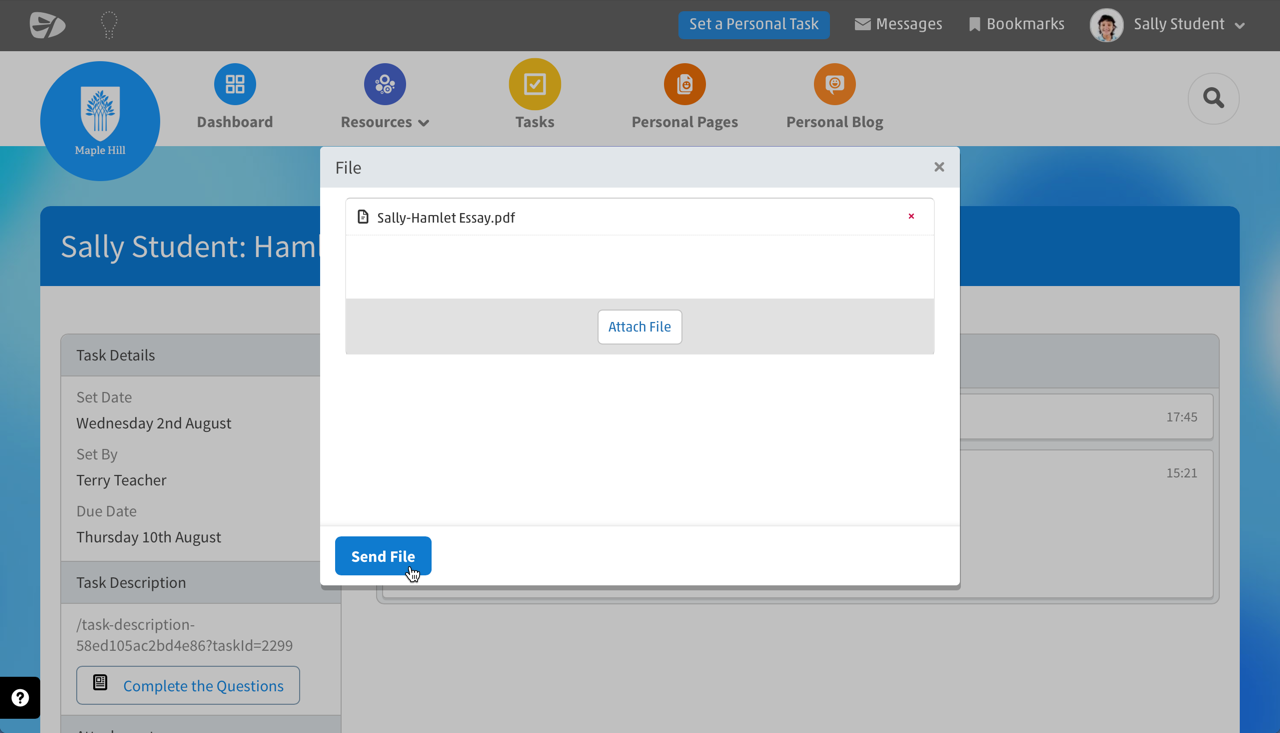The height and width of the screenshot is (733, 1280).
Task: Click the Maple Hill school logo
Action: point(100,121)
